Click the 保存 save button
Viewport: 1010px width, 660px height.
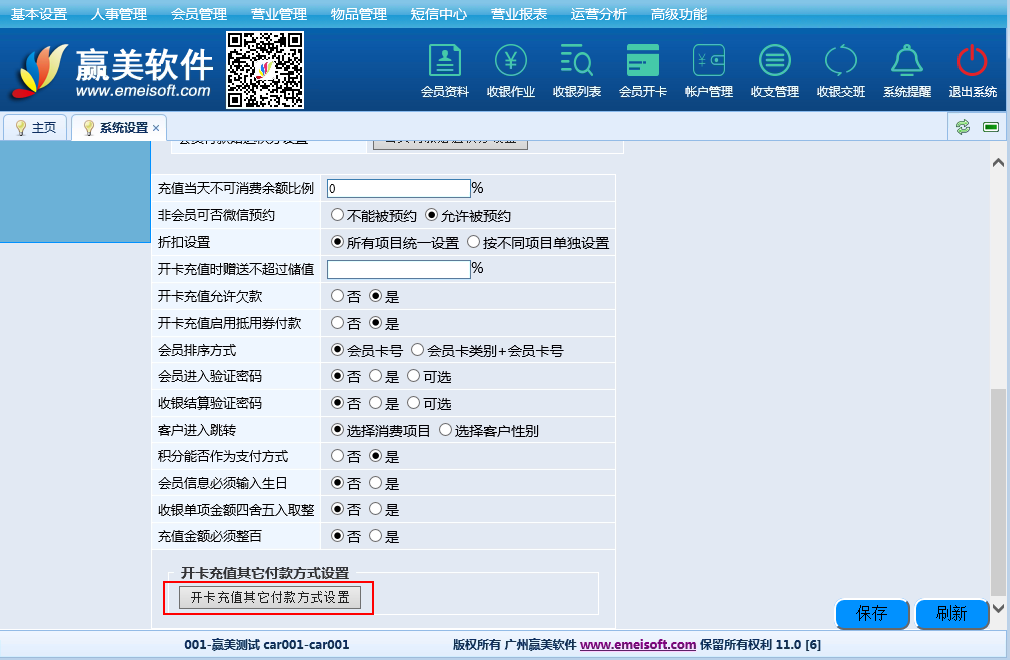pyautogui.click(x=871, y=614)
